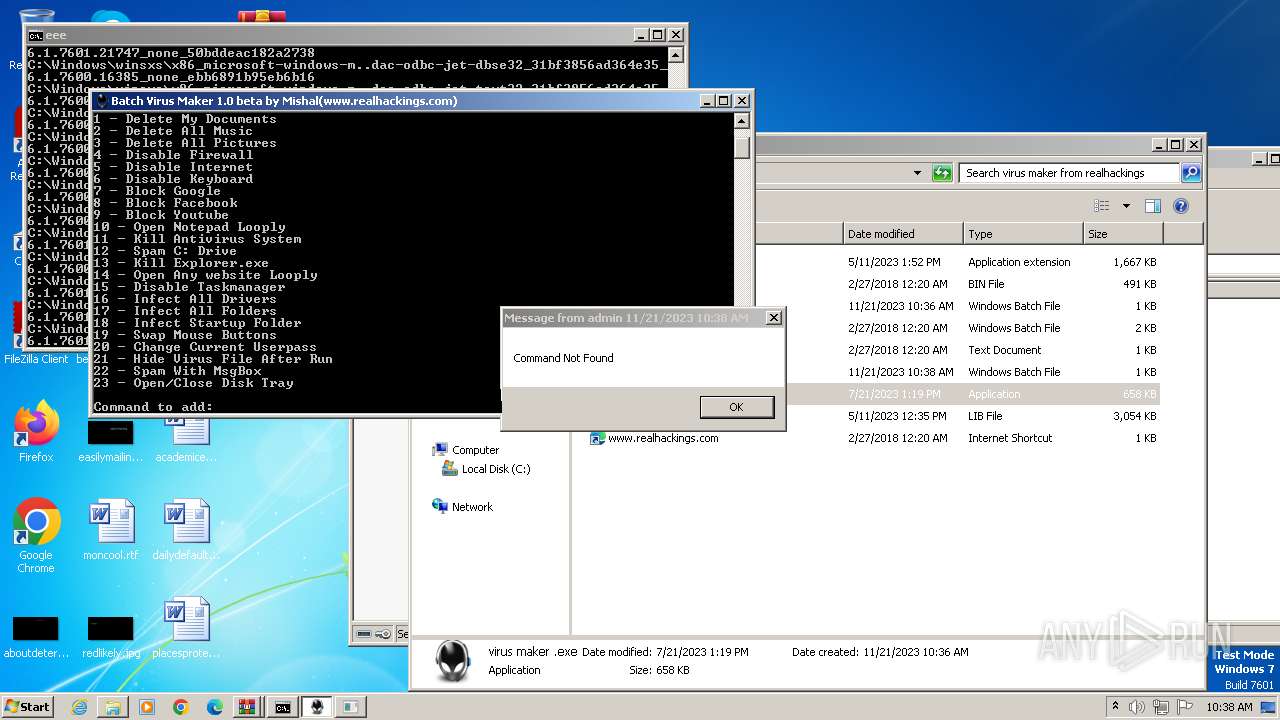
Task: Toggle the preview pane icon
Action: pyautogui.click(x=1152, y=206)
